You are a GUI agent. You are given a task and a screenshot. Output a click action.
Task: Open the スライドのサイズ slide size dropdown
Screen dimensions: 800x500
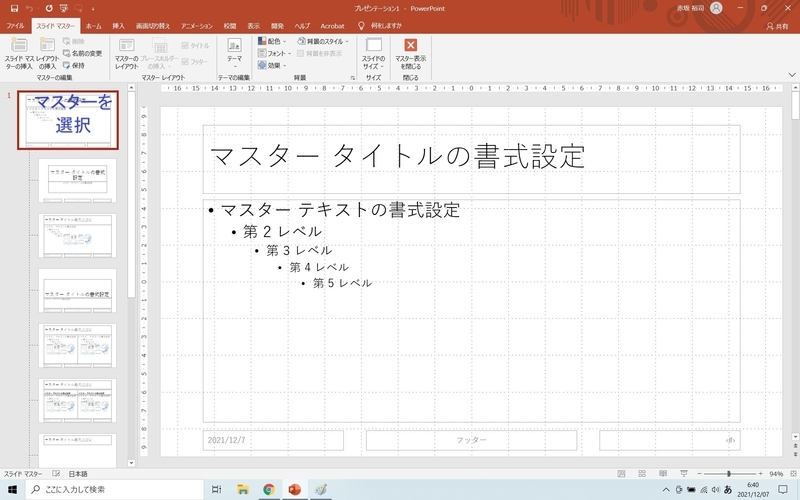(373, 54)
